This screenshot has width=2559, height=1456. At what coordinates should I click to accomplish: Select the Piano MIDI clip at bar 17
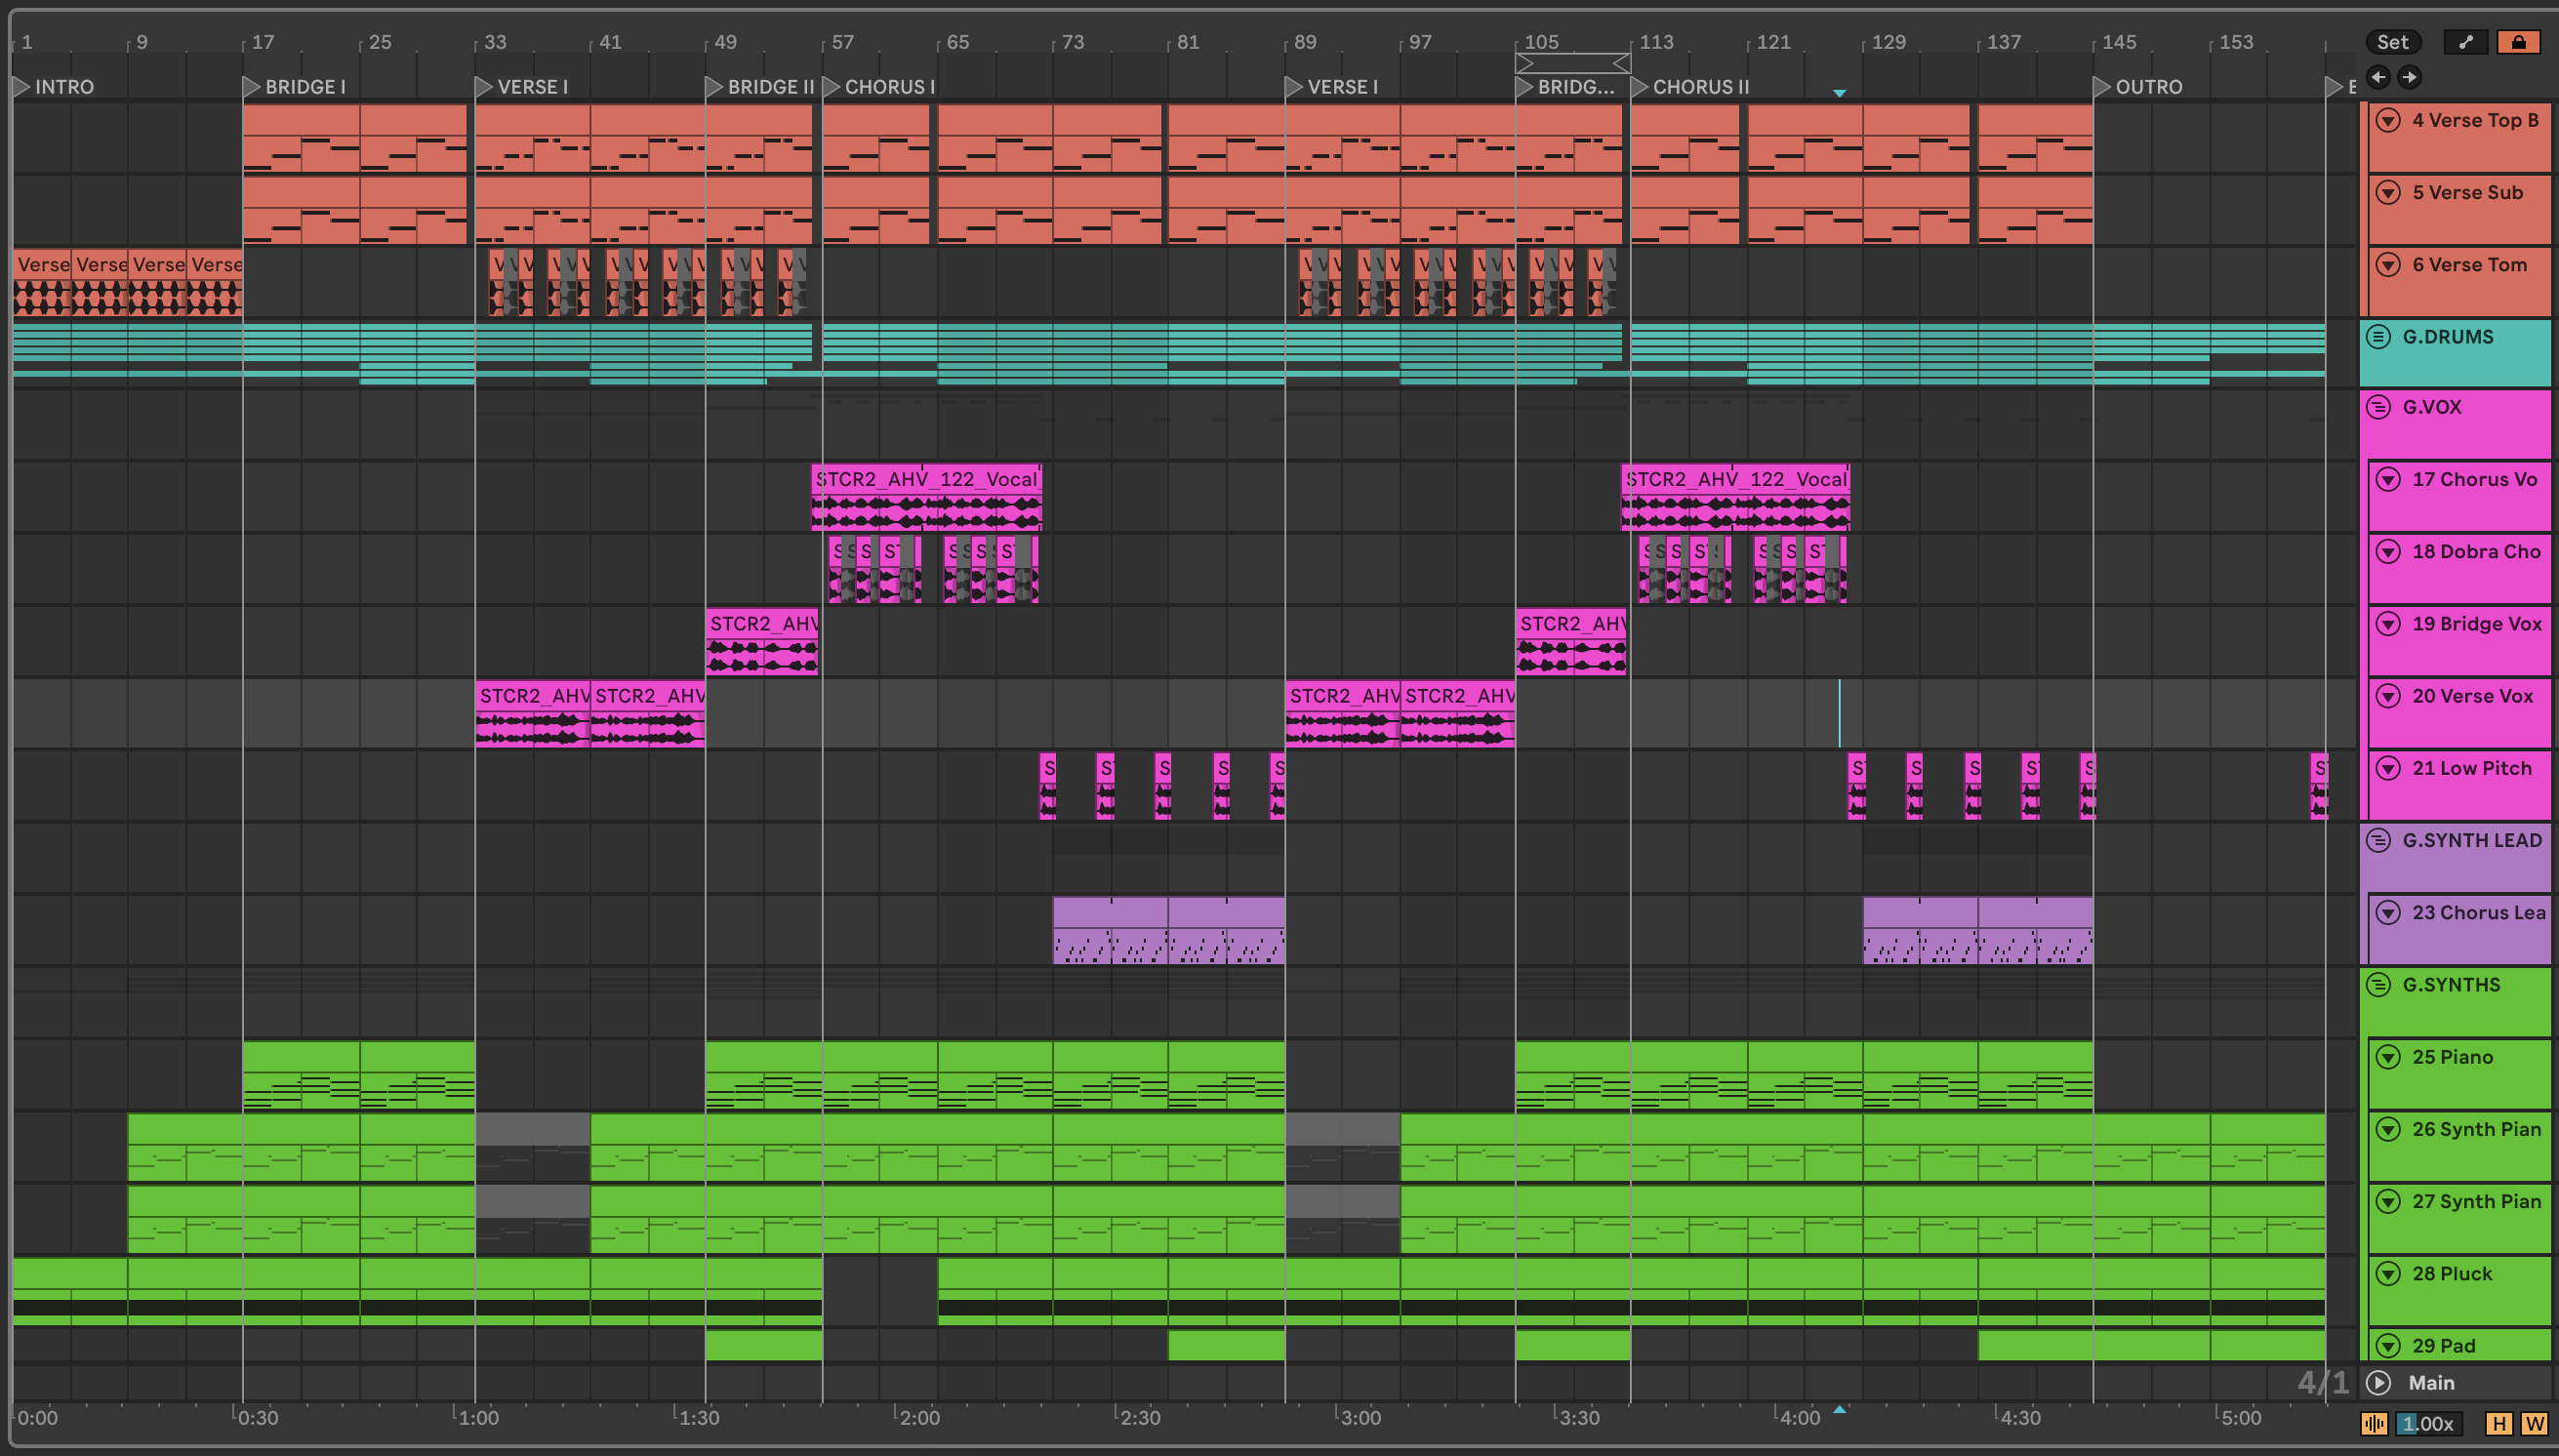[x=301, y=1075]
